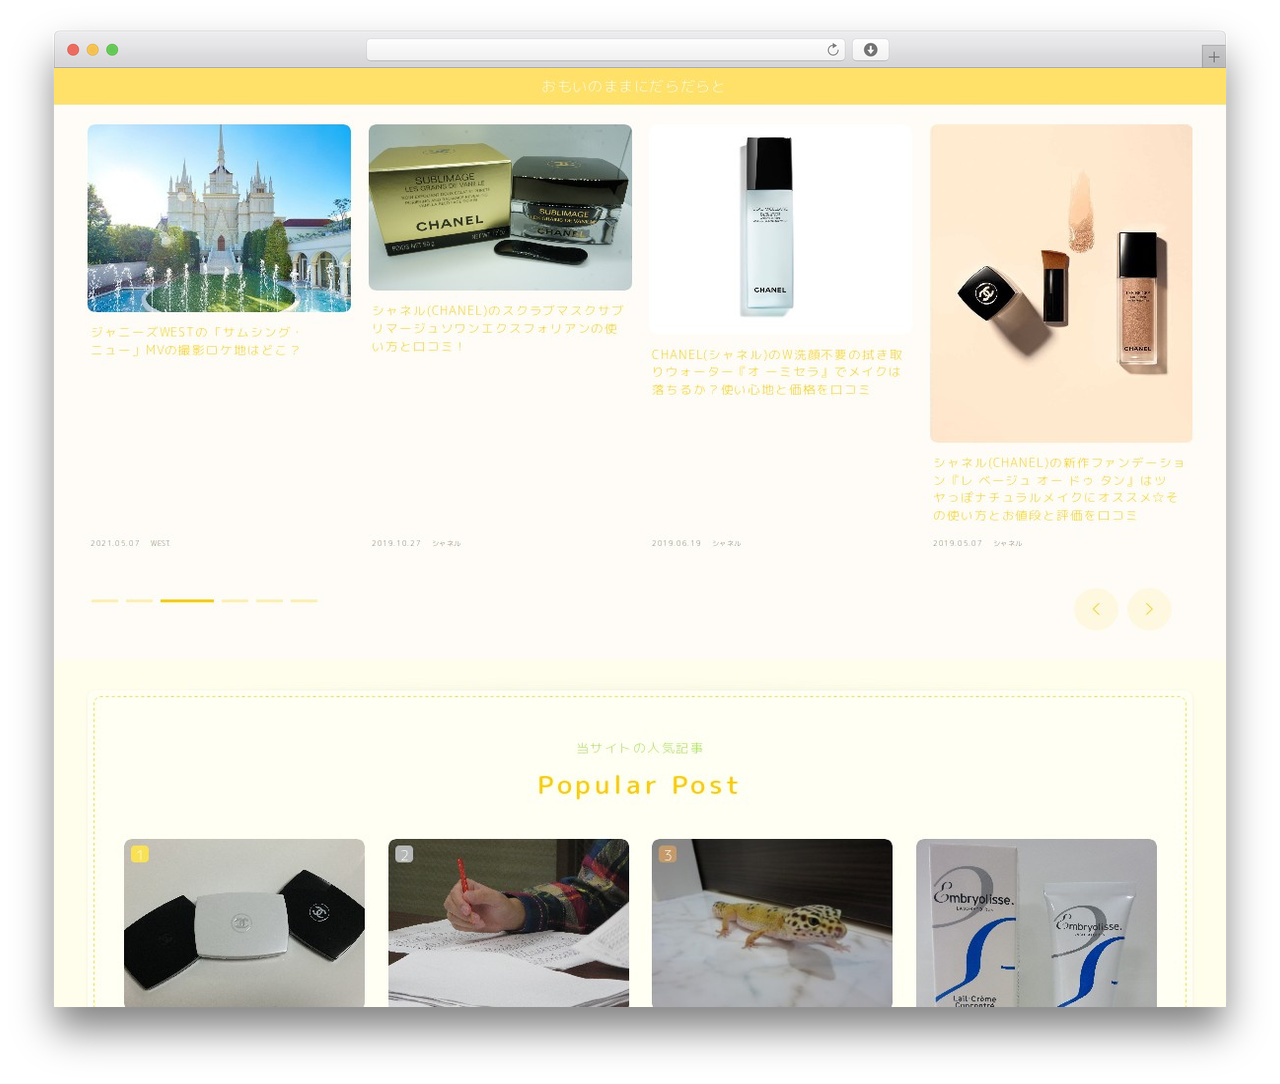This screenshot has width=1280, height=1084.
Task: Select the sixth carousel pagination dash
Action: point(304,601)
